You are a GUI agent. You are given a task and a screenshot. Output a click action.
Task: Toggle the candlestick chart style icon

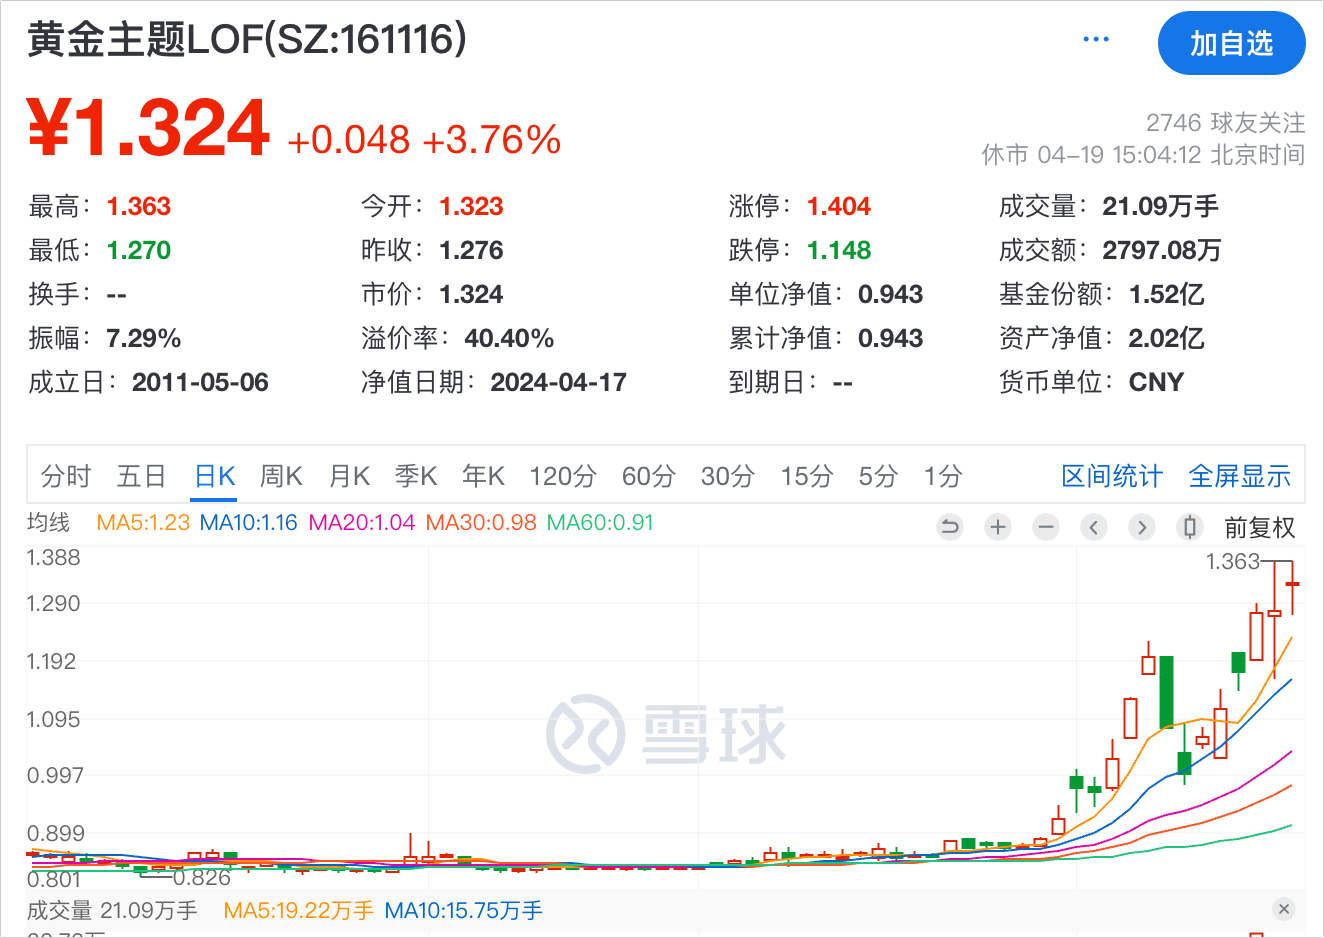click(1189, 527)
